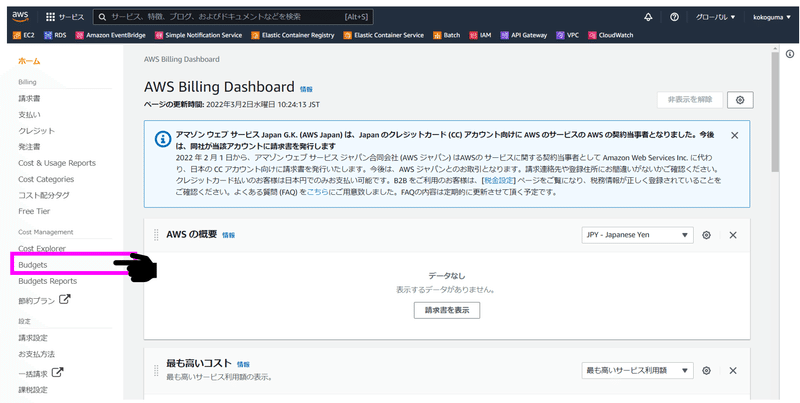800x403 pixels.
Task: Follow the こちら FAQ link in banner
Action: (315, 193)
